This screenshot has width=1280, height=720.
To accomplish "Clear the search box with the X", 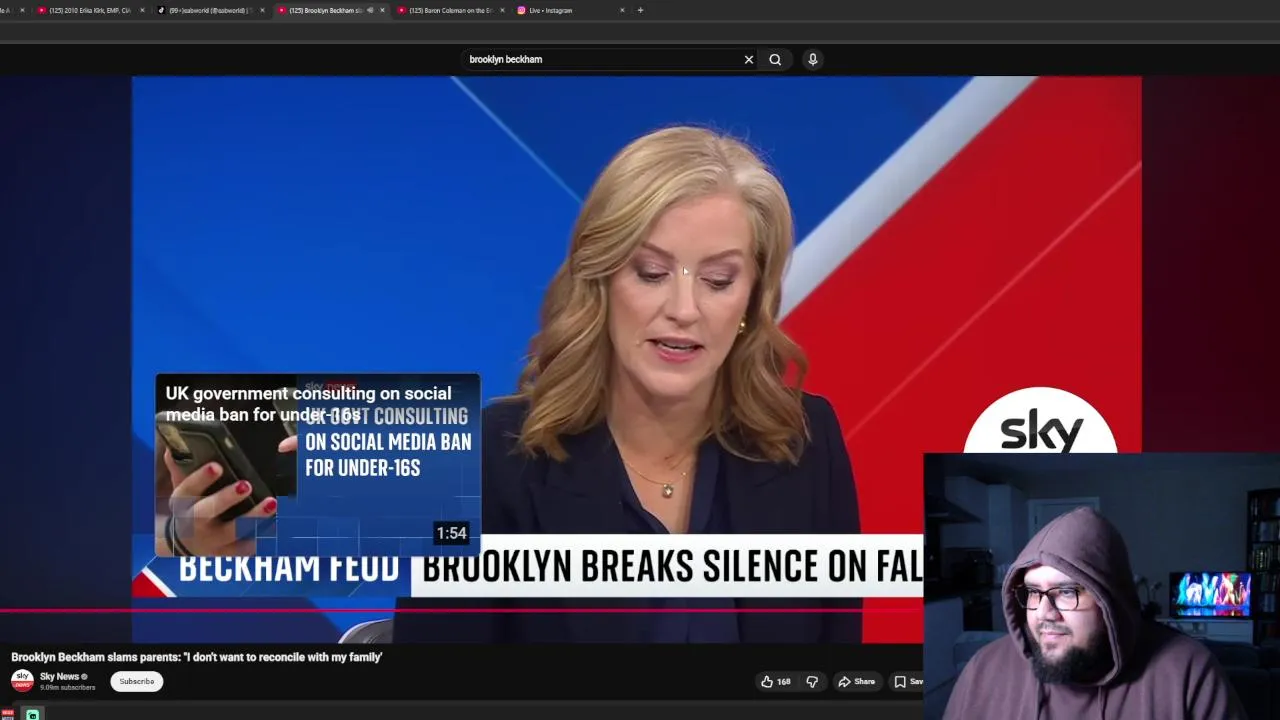I will click(749, 59).
